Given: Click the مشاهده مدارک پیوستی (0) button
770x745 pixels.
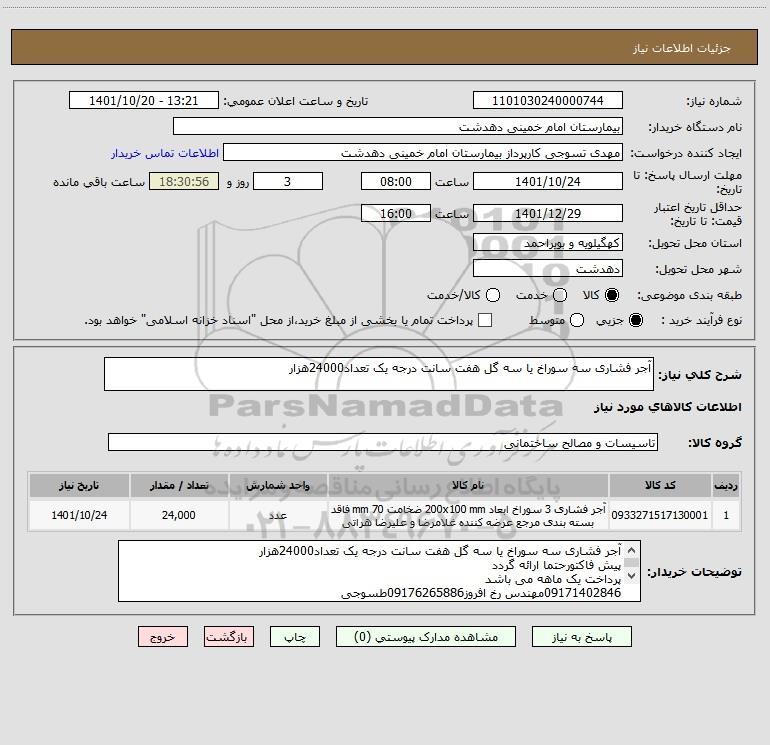Looking at the screenshot, I should [426, 637].
